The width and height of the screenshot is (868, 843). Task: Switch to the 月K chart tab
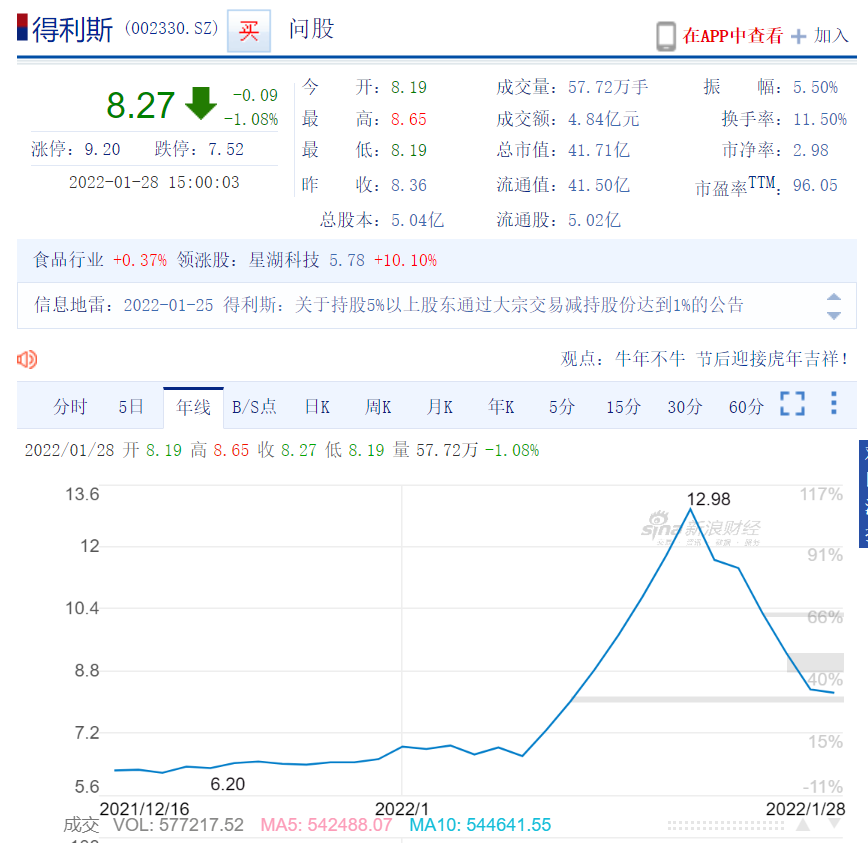coord(440,407)
